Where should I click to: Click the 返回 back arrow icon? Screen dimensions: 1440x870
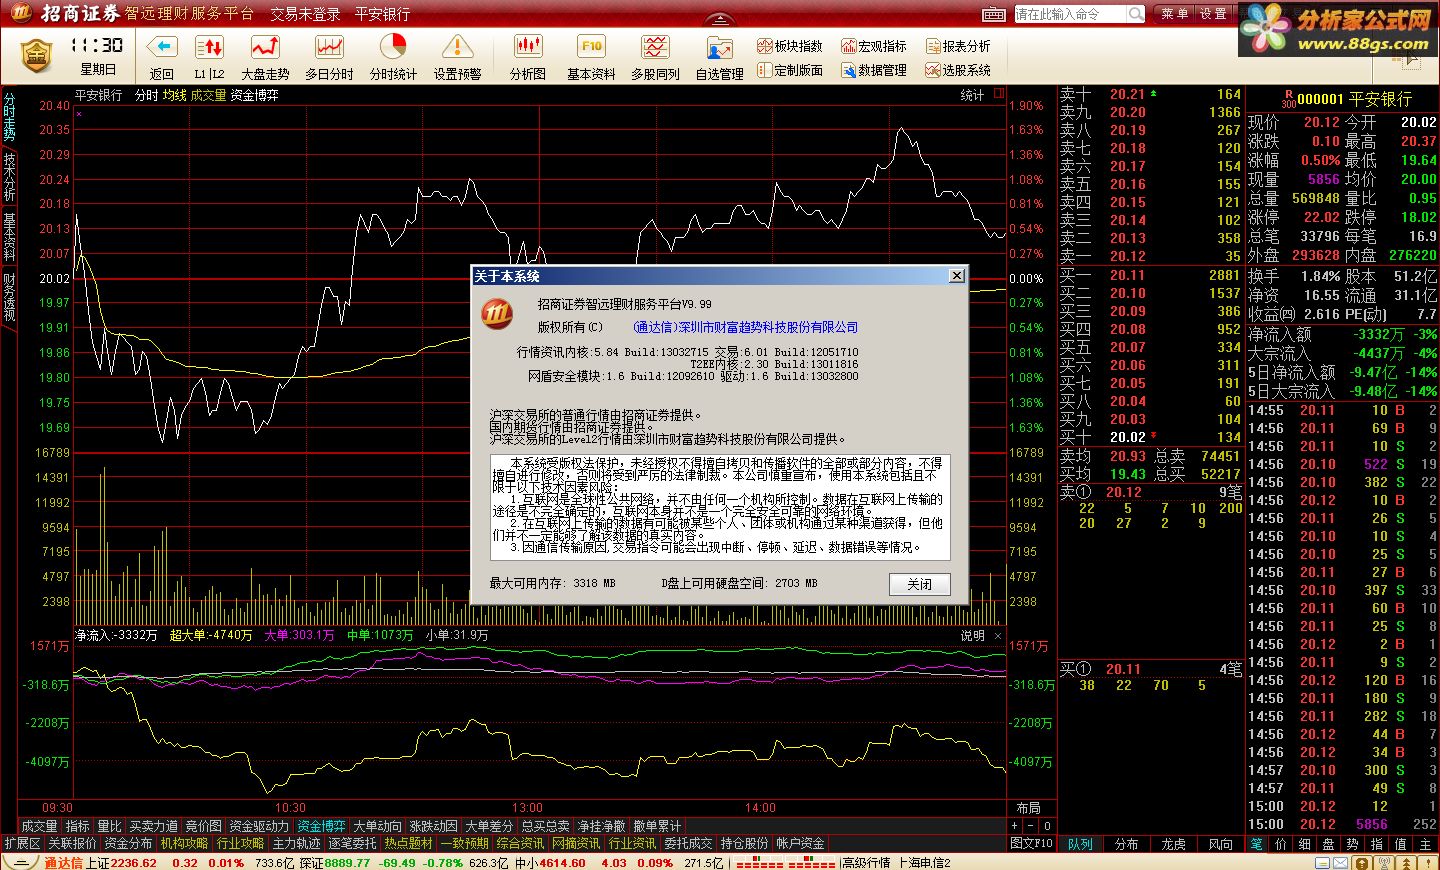pos(162,47)
